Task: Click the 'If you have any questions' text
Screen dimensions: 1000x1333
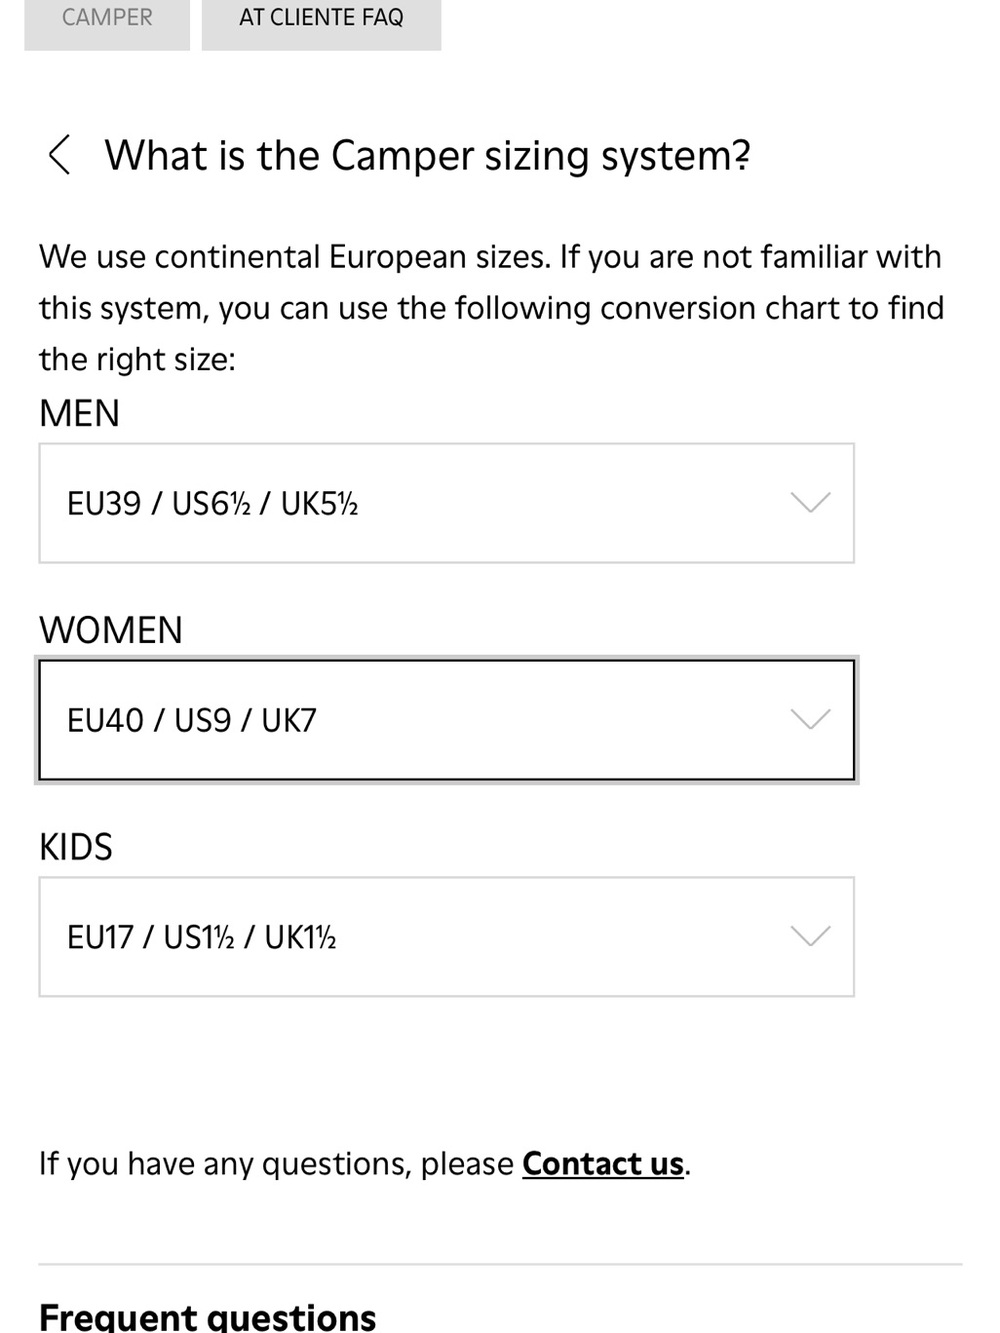Action: pos(276,1164)
